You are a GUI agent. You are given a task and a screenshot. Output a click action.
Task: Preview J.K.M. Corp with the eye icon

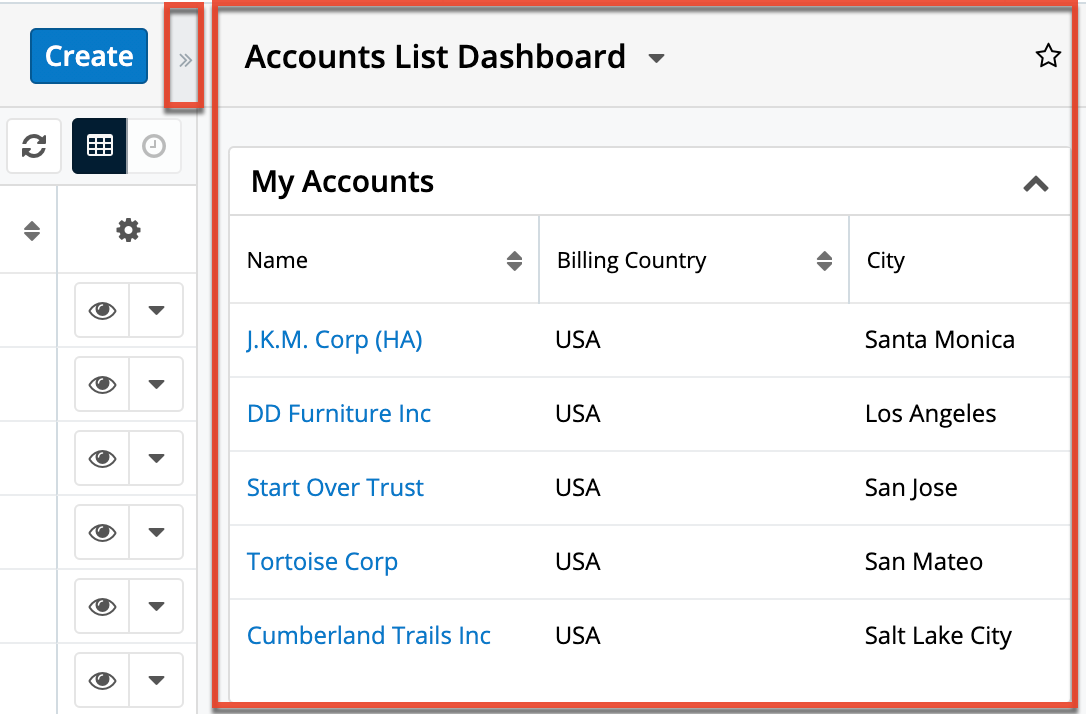click(x=101, y=310)
